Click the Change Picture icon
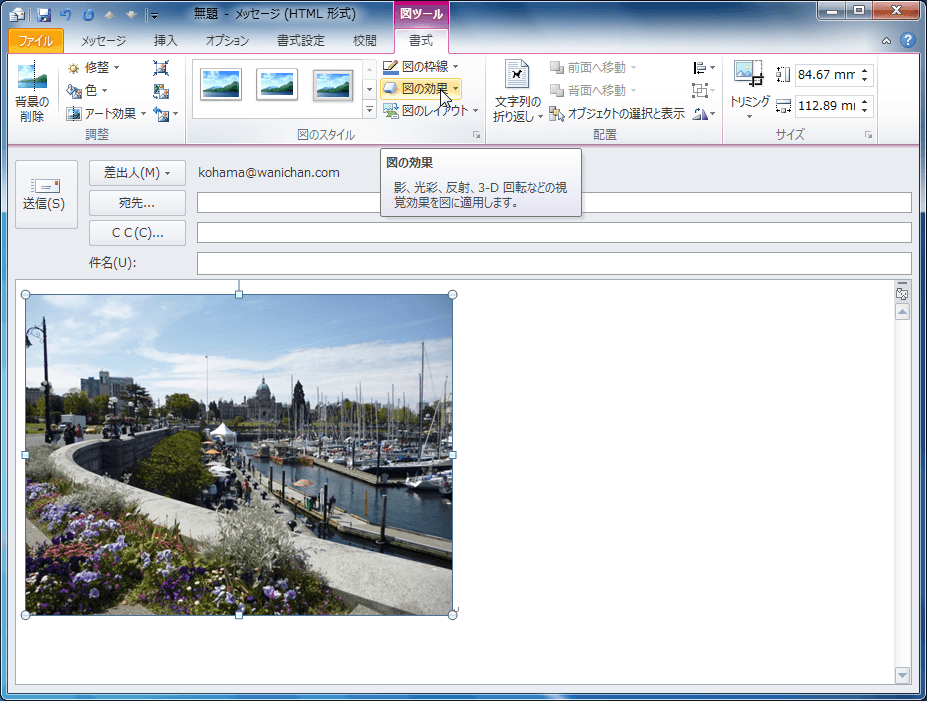927x701 pixels. click(x=161, y=90)
